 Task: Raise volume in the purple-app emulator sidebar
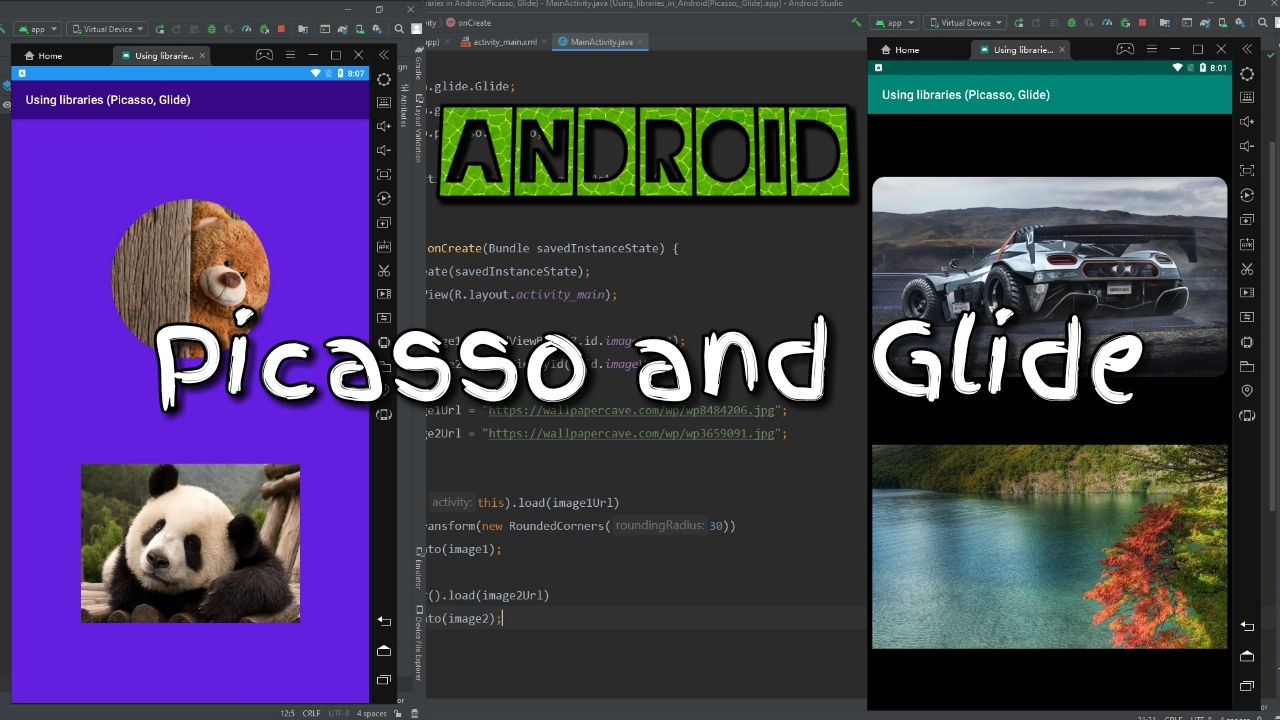[384, 126]
